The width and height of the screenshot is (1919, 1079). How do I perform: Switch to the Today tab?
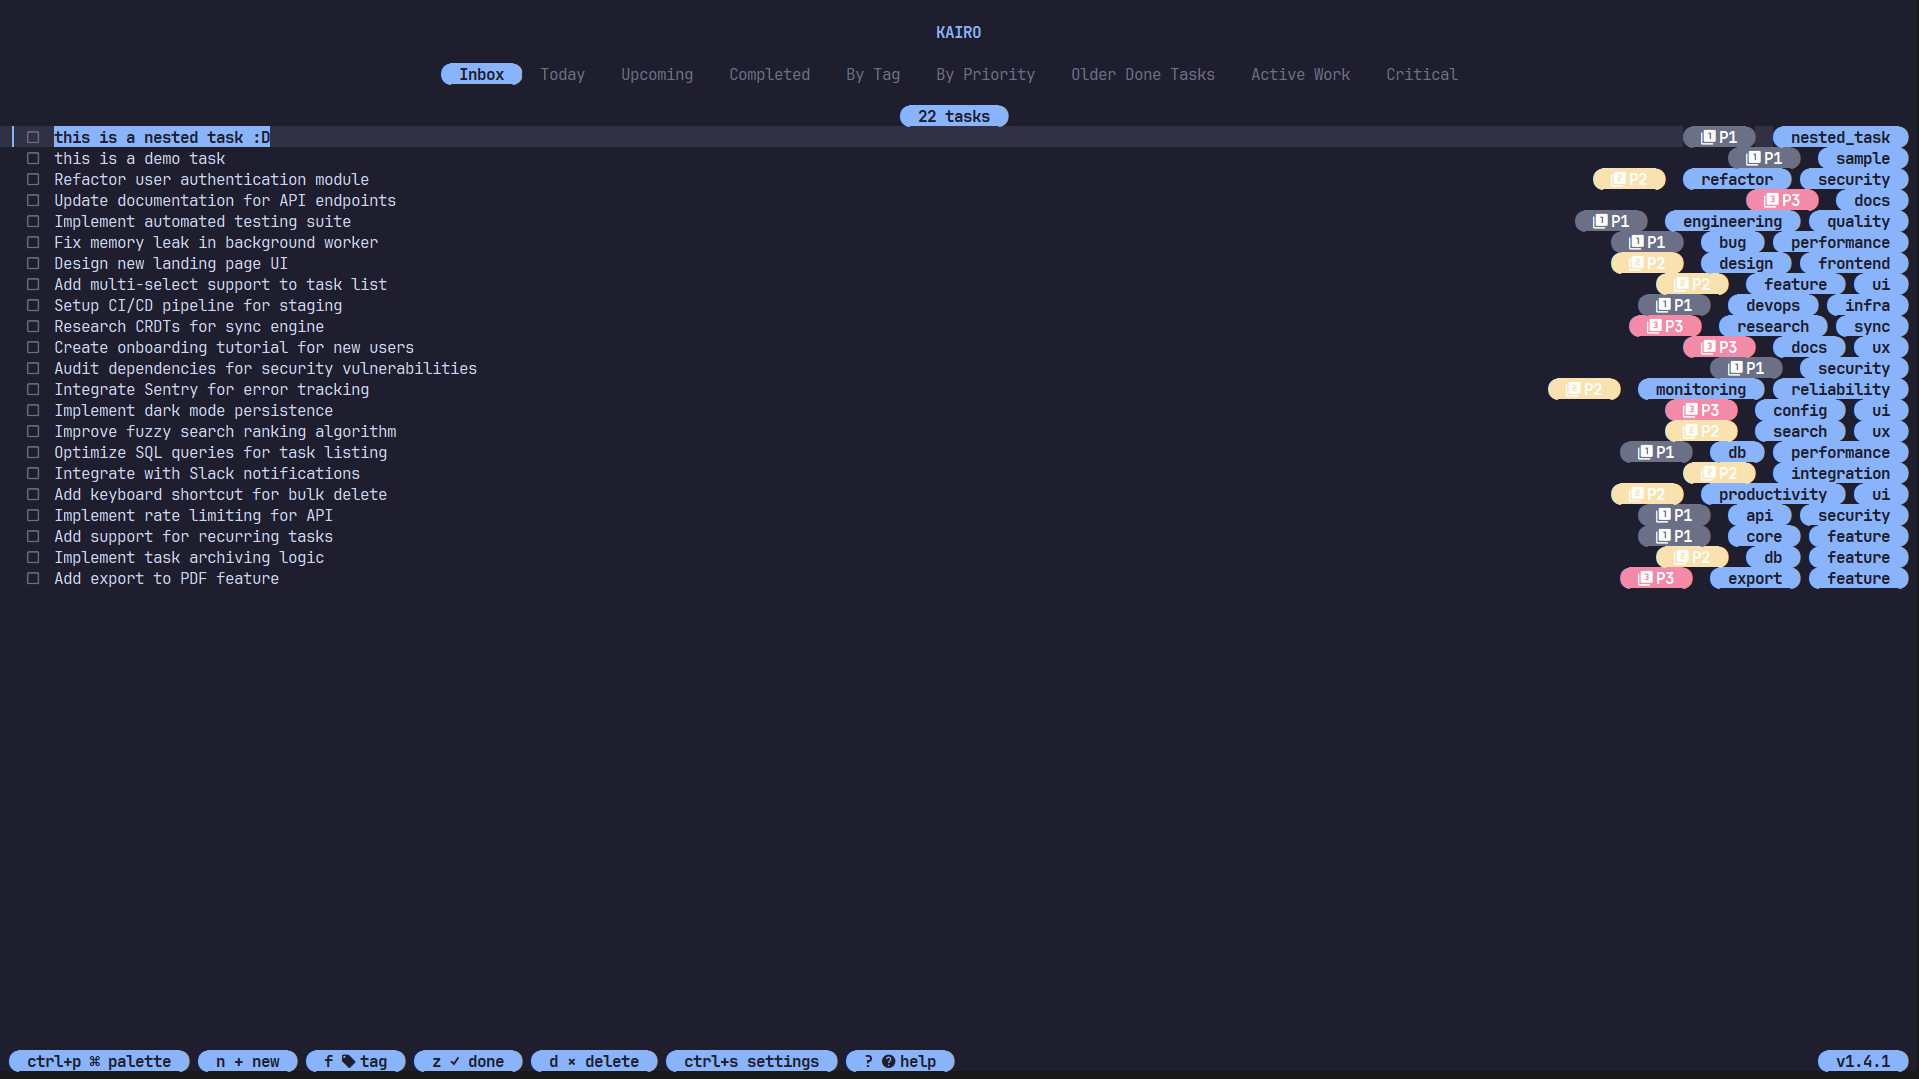[x=562, y=74]
